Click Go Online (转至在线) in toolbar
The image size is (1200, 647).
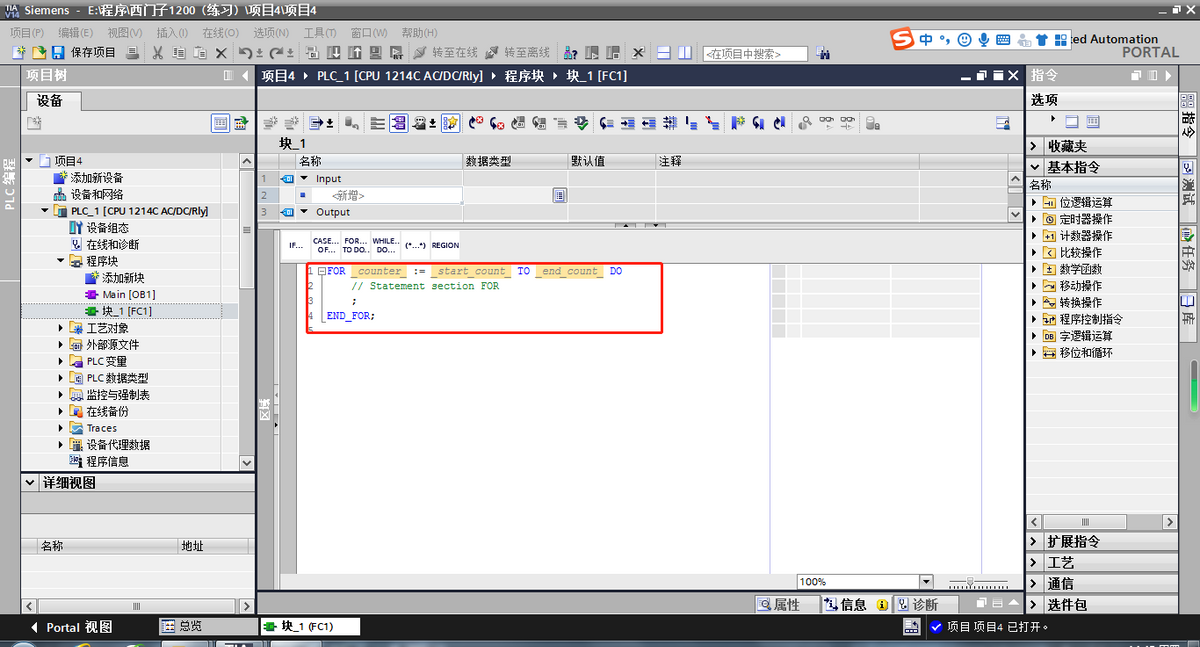pyautogui.click(x=446, y=53)
